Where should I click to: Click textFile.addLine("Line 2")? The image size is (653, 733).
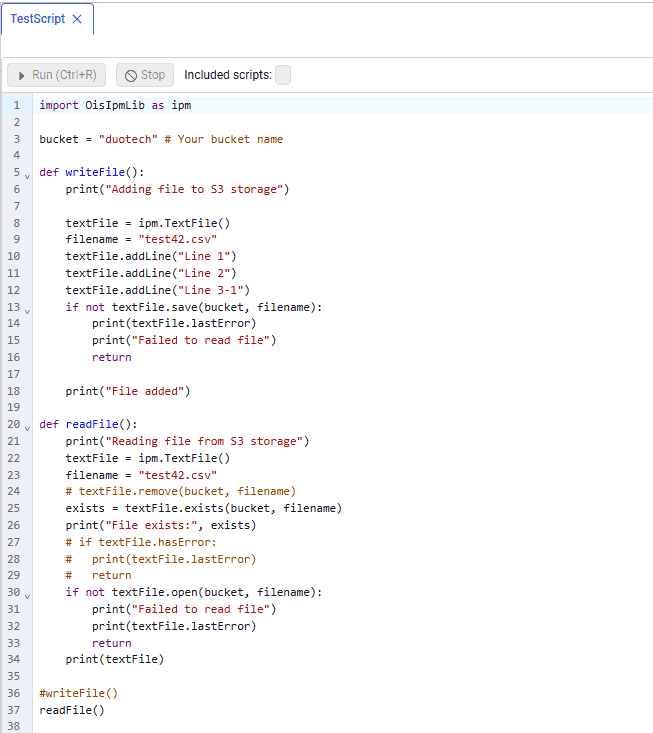(151, 273)
